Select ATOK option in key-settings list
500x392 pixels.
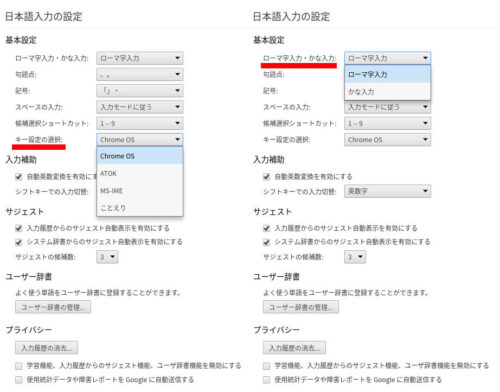[x=140, y=173]
